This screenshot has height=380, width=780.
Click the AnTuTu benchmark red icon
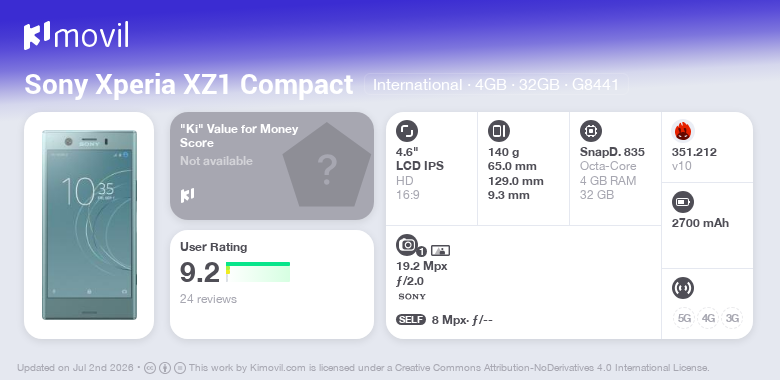(683, 131)
